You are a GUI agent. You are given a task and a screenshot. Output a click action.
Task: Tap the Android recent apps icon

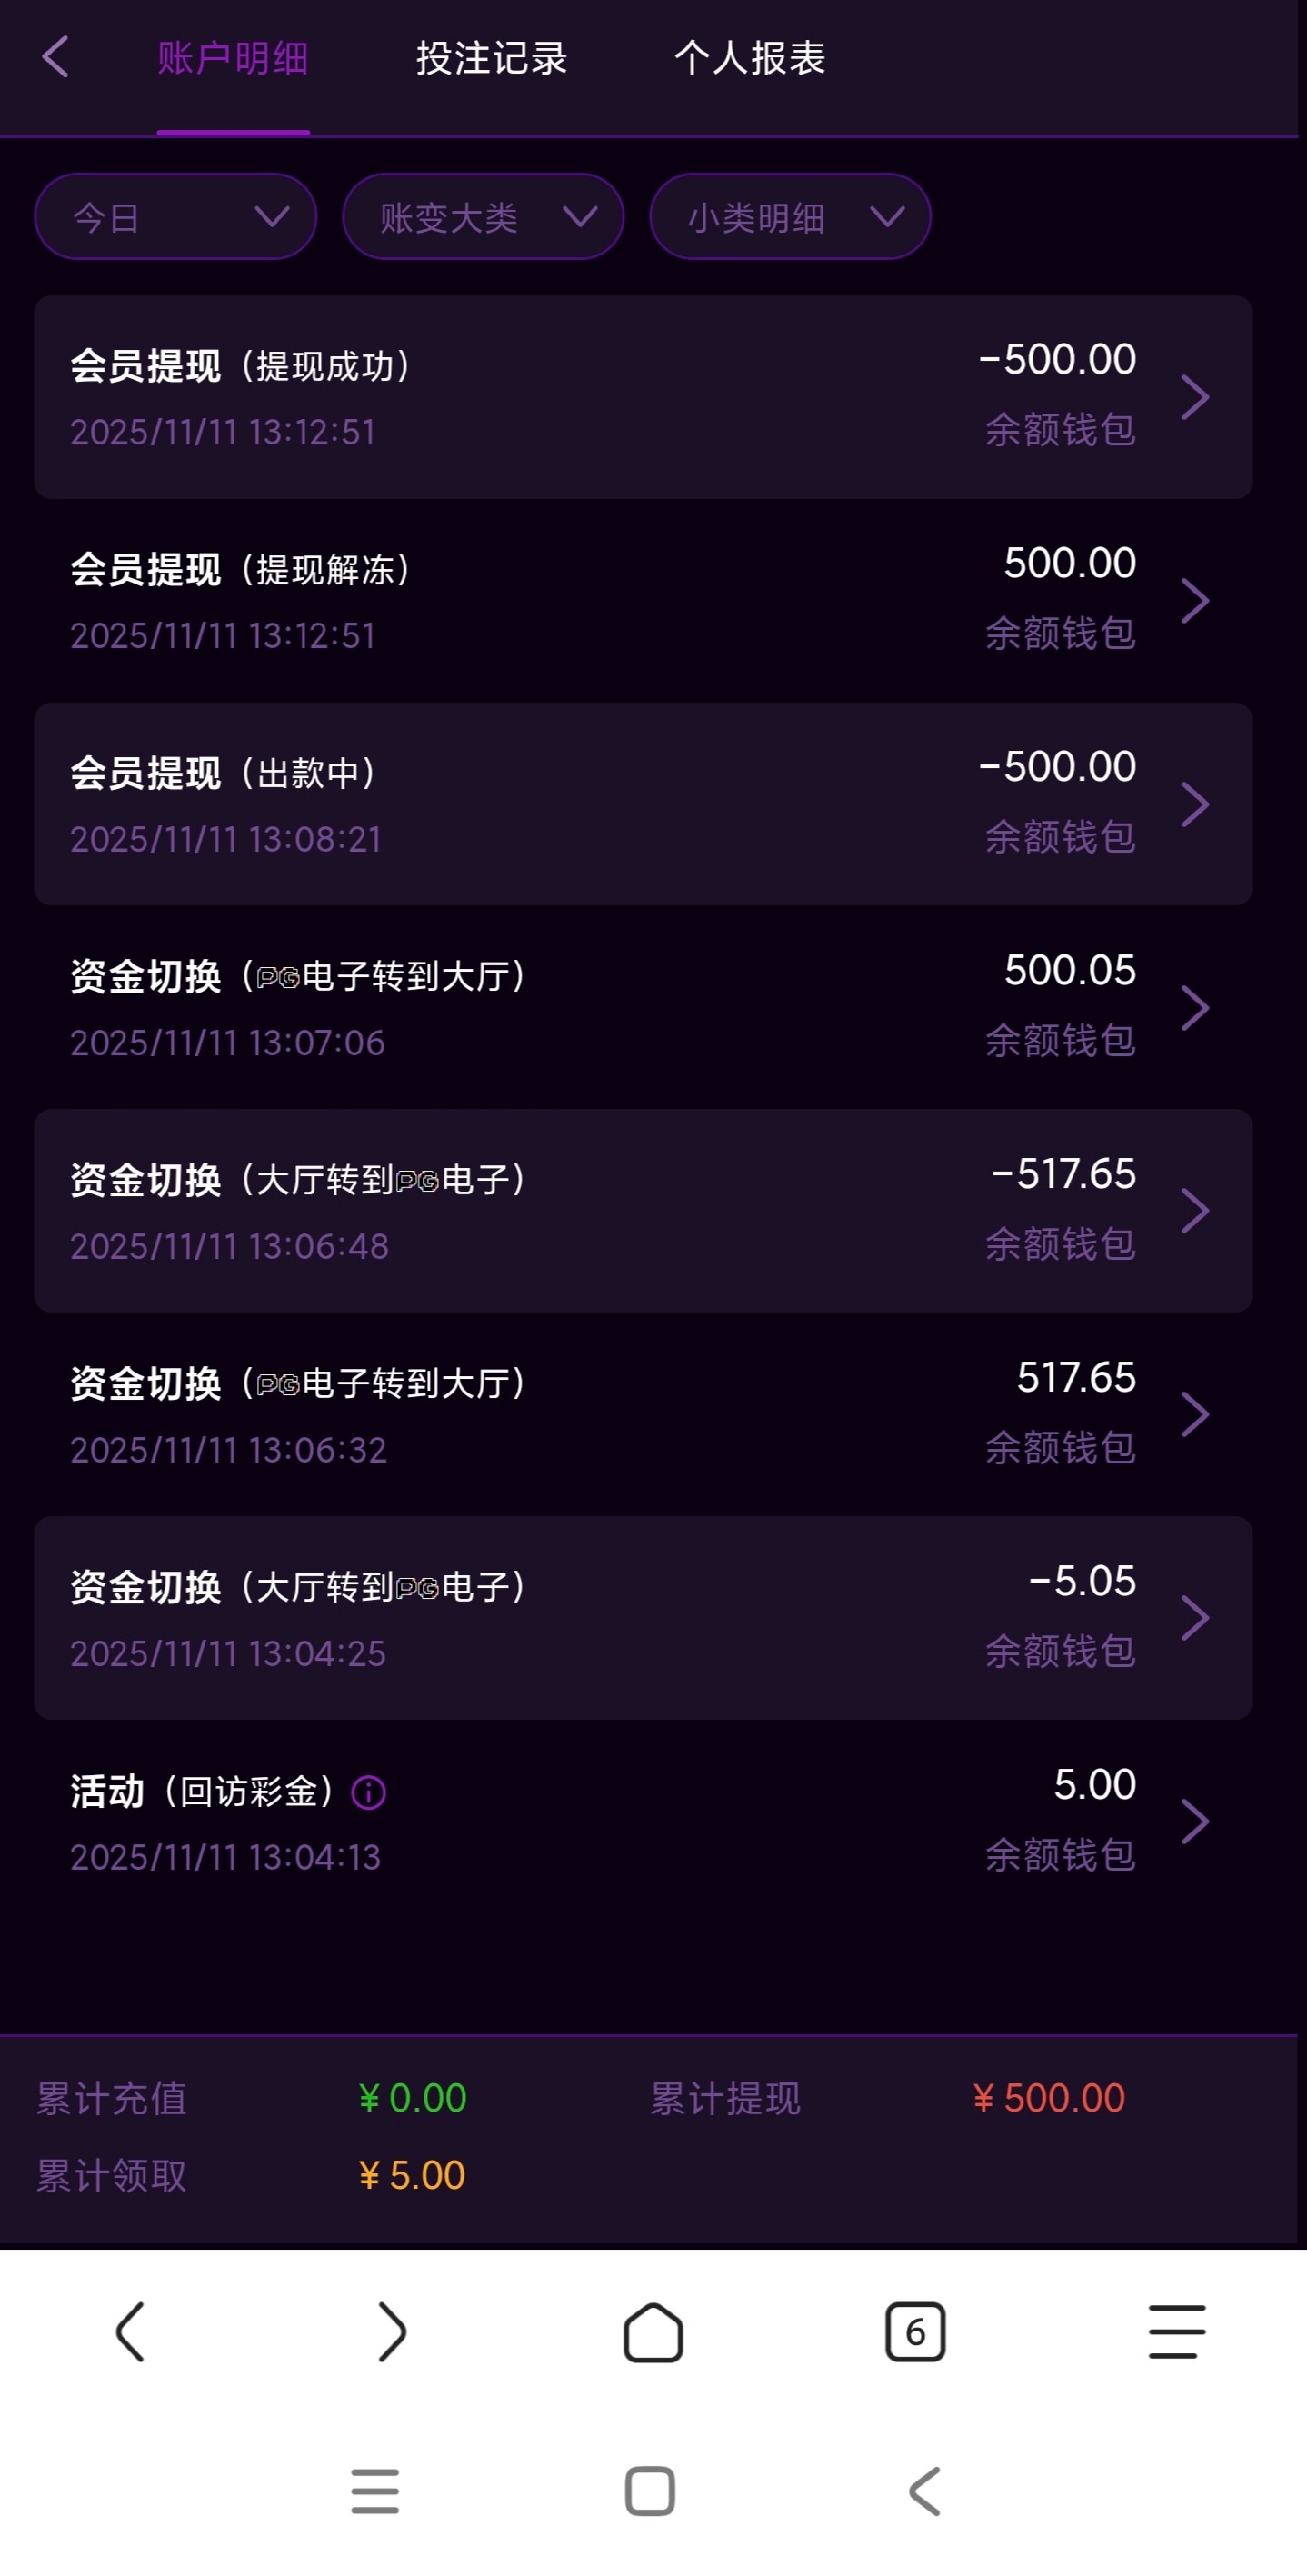click(x=375, y=2490)
